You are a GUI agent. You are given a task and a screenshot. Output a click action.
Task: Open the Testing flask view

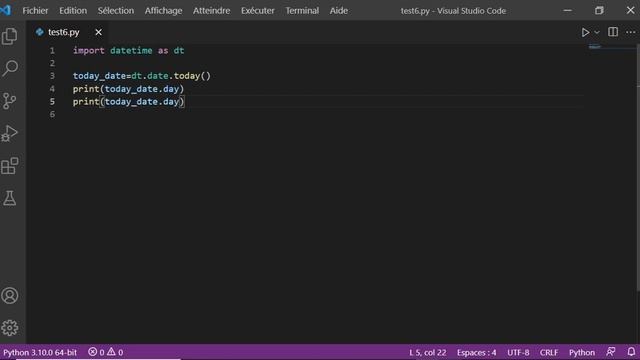click(10, 198)
